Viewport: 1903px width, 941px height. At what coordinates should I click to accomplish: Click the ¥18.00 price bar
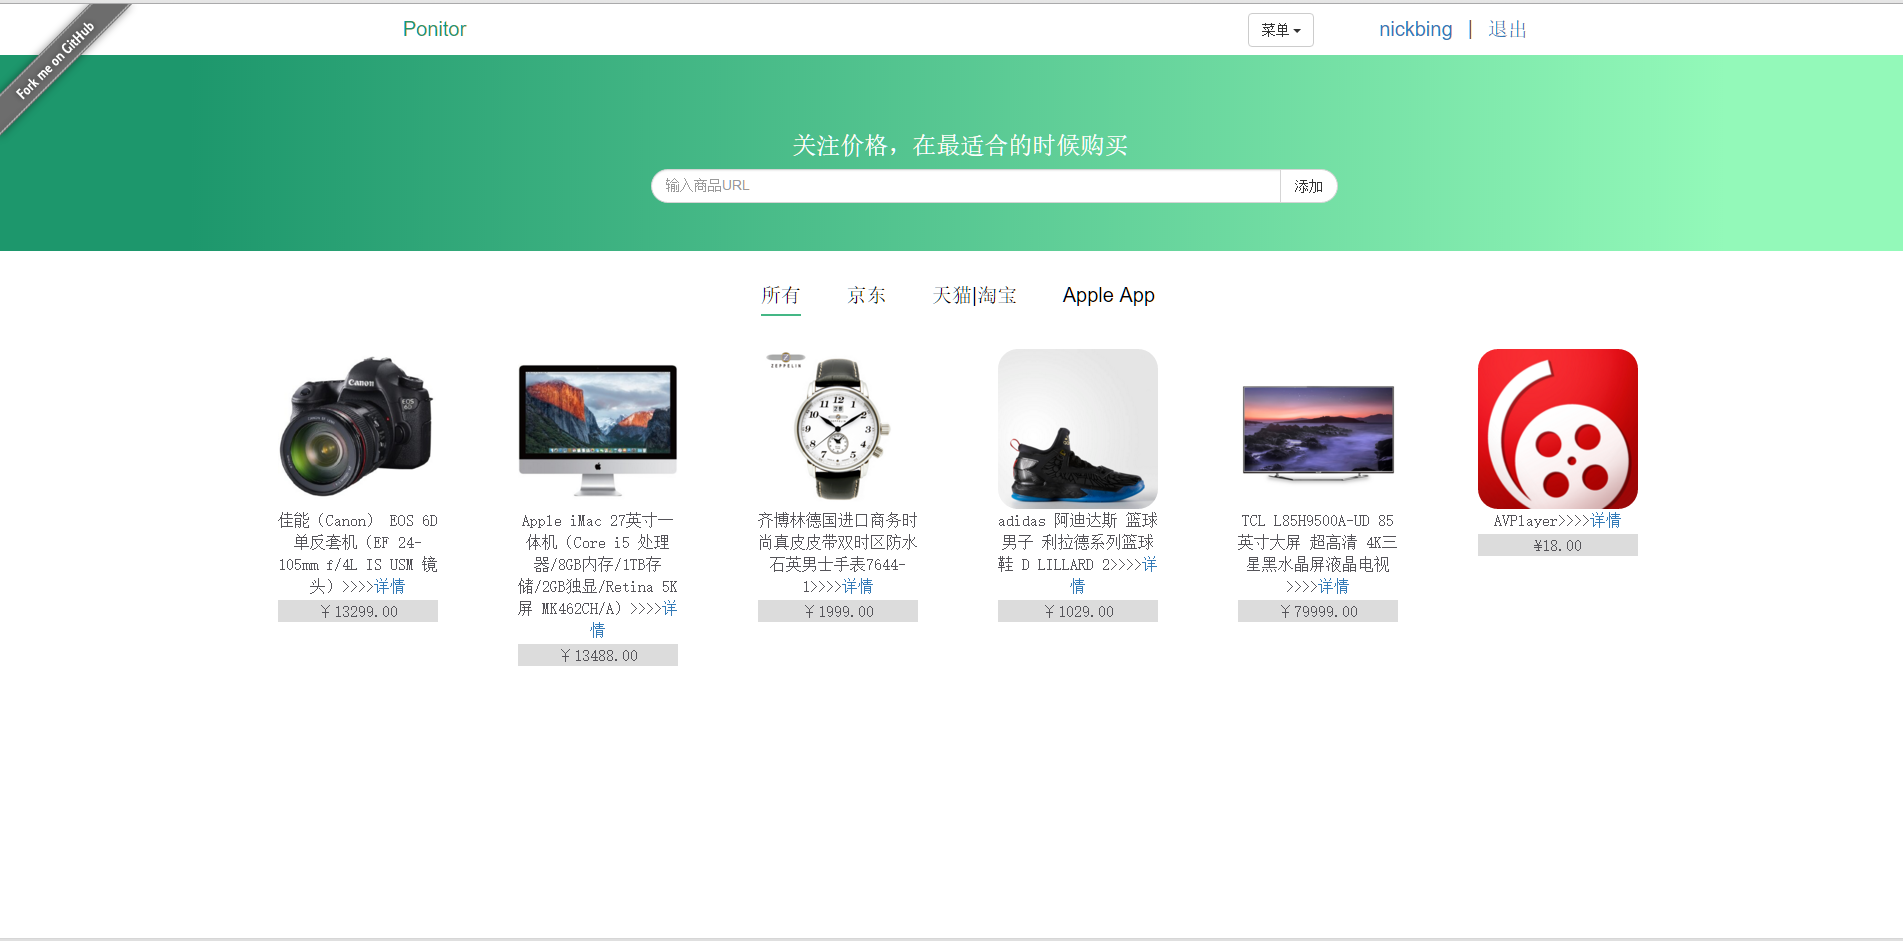click(1558, 545)
